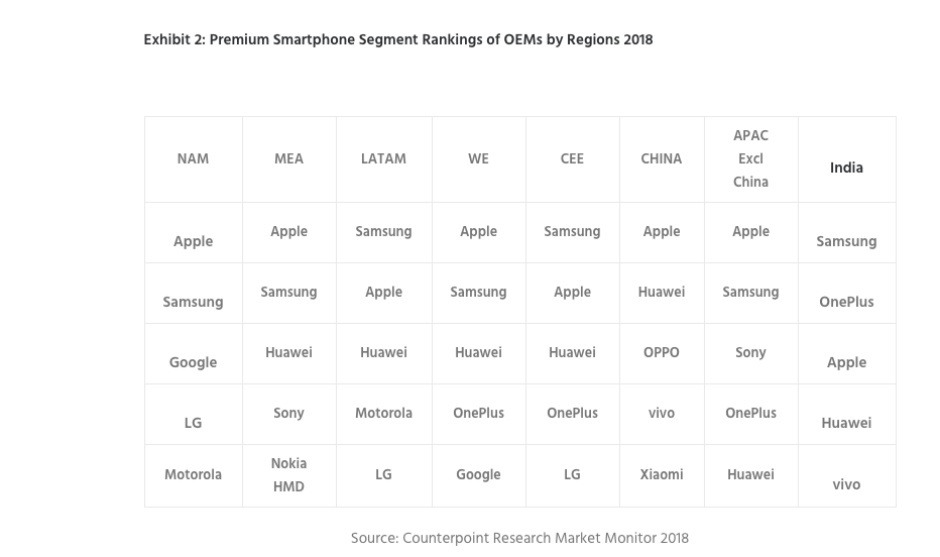940x557 pixels.
Task: Click Sony in the MEA column
Action: (289, 413)
